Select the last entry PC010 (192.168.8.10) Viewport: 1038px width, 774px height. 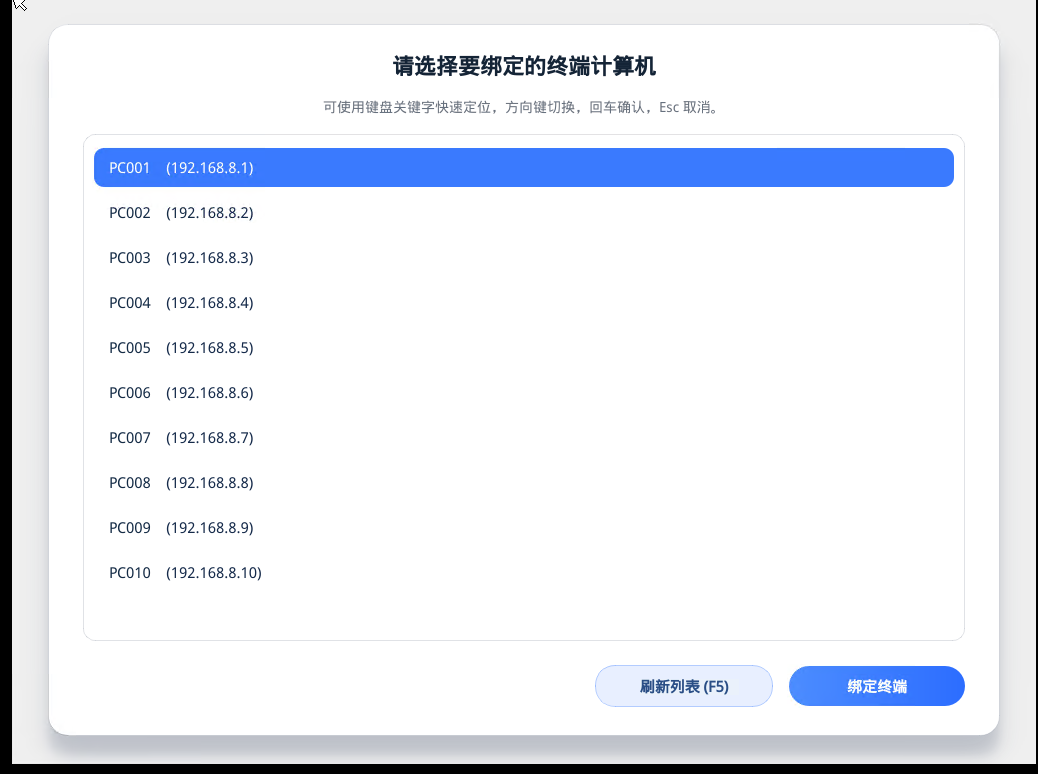pos(523,572)
